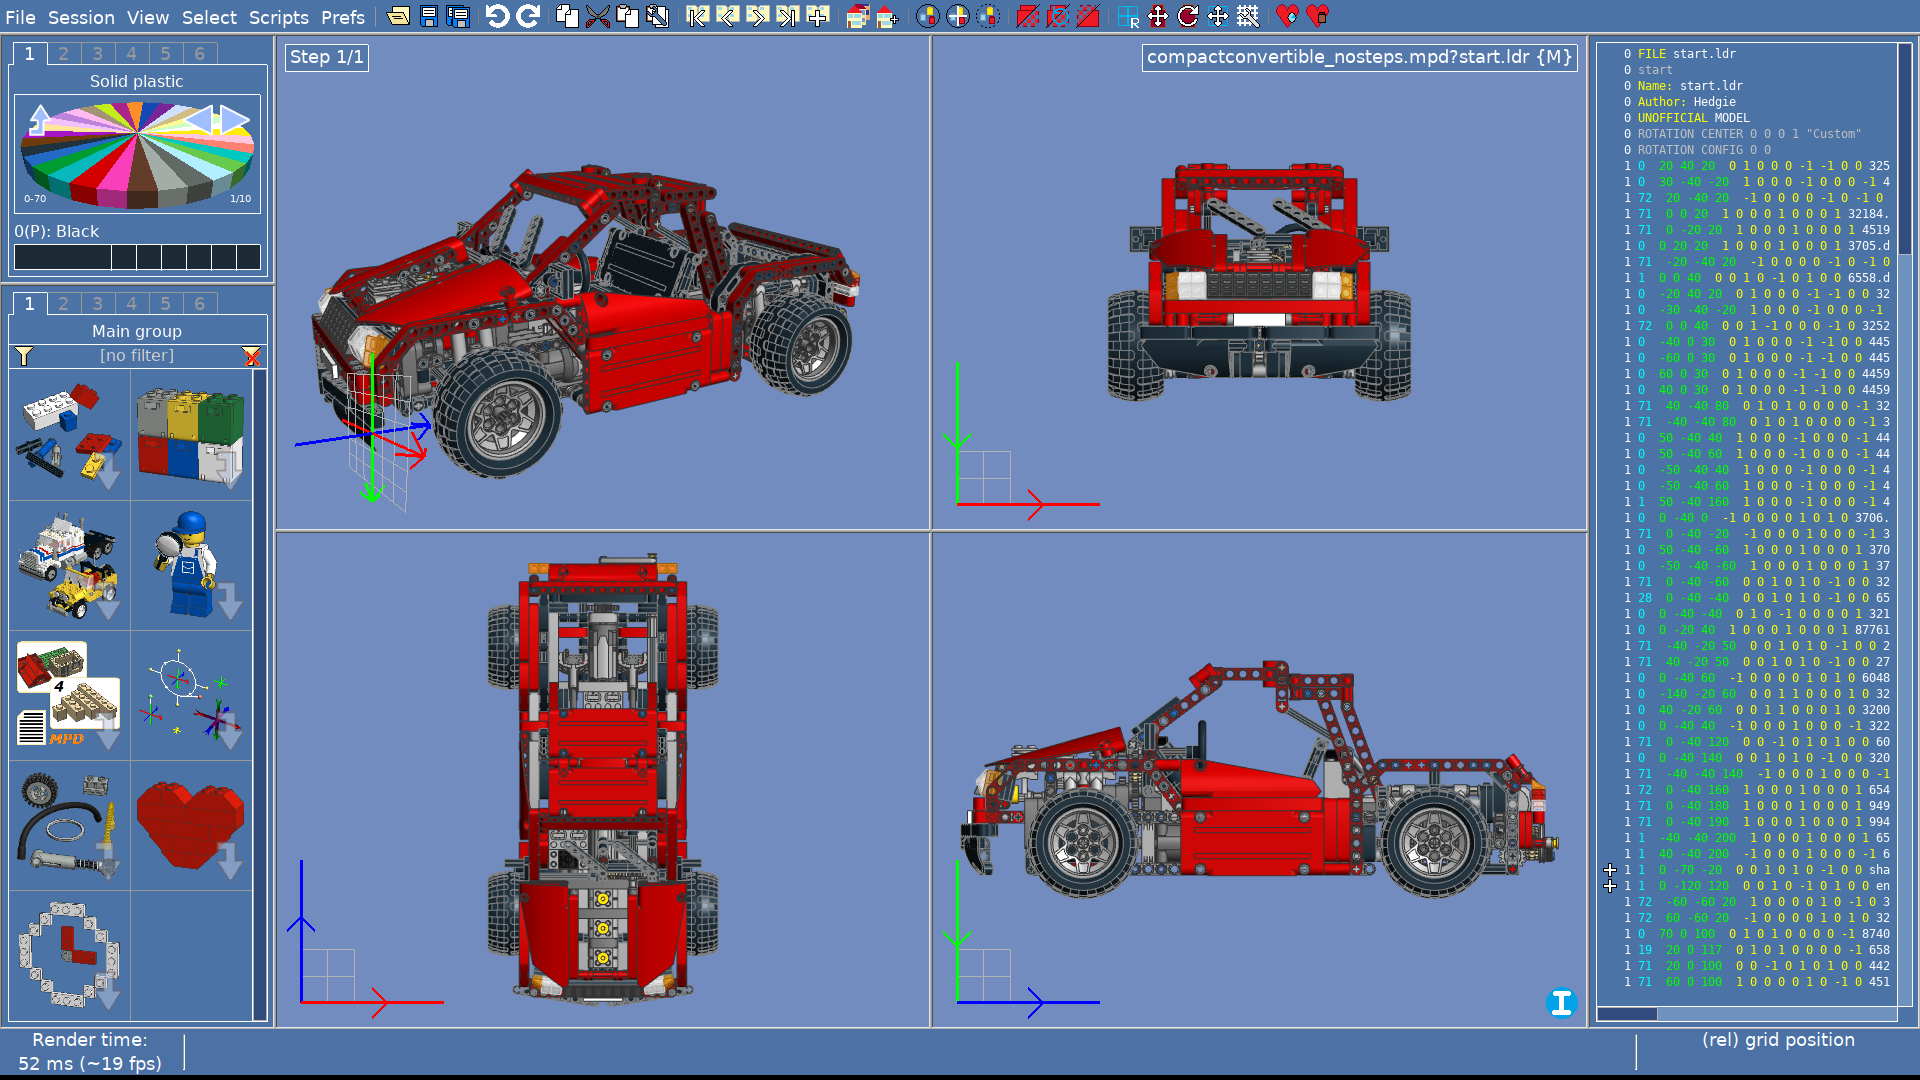Click the yellow open folder icon

click(398, 16)
